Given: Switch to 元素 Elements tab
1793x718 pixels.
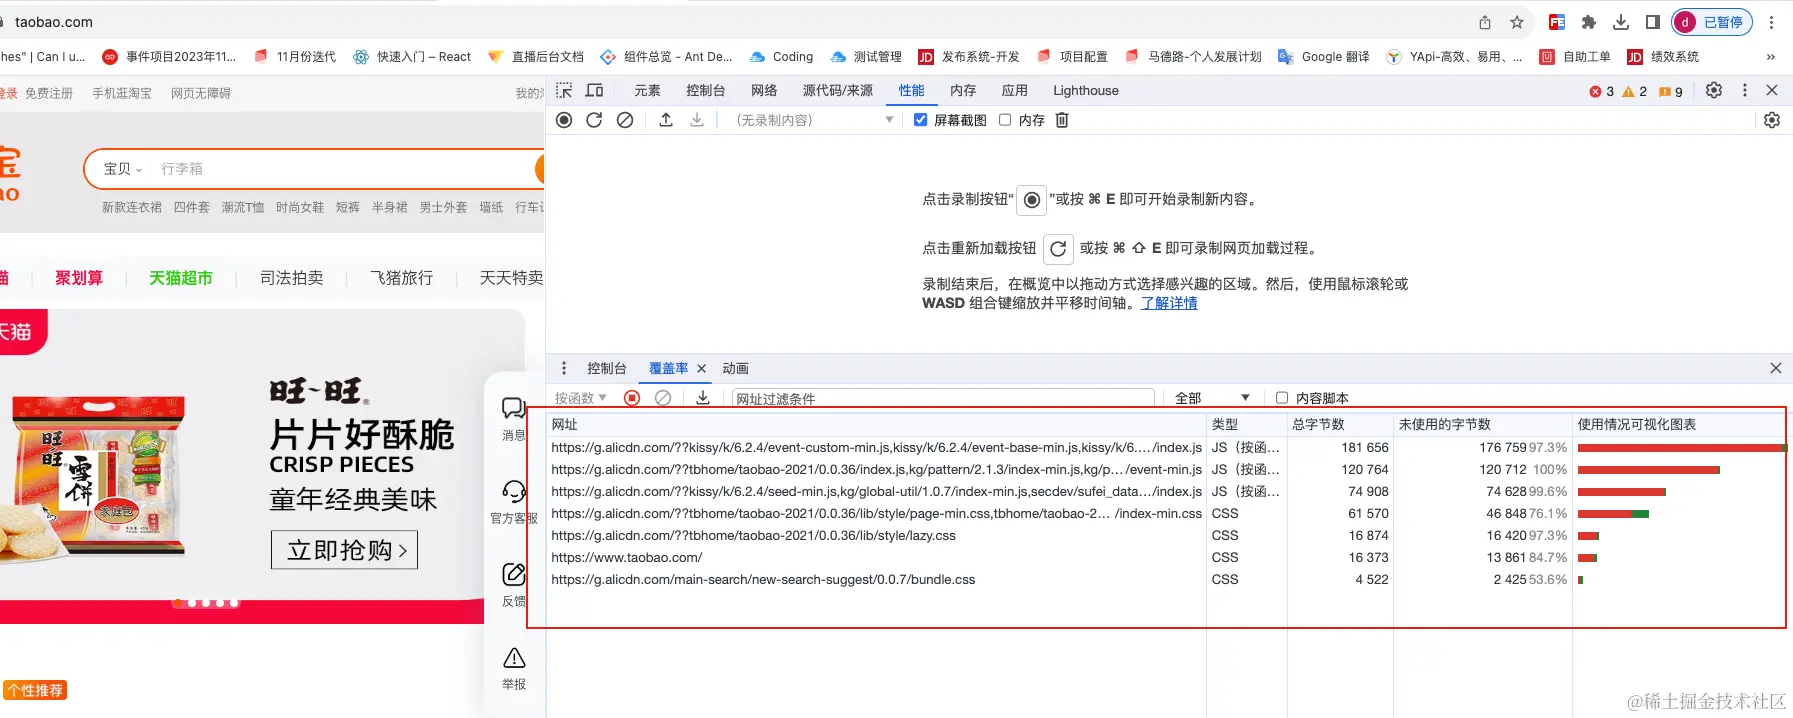Looking at the screenshot, I should [x=647, y=90].
